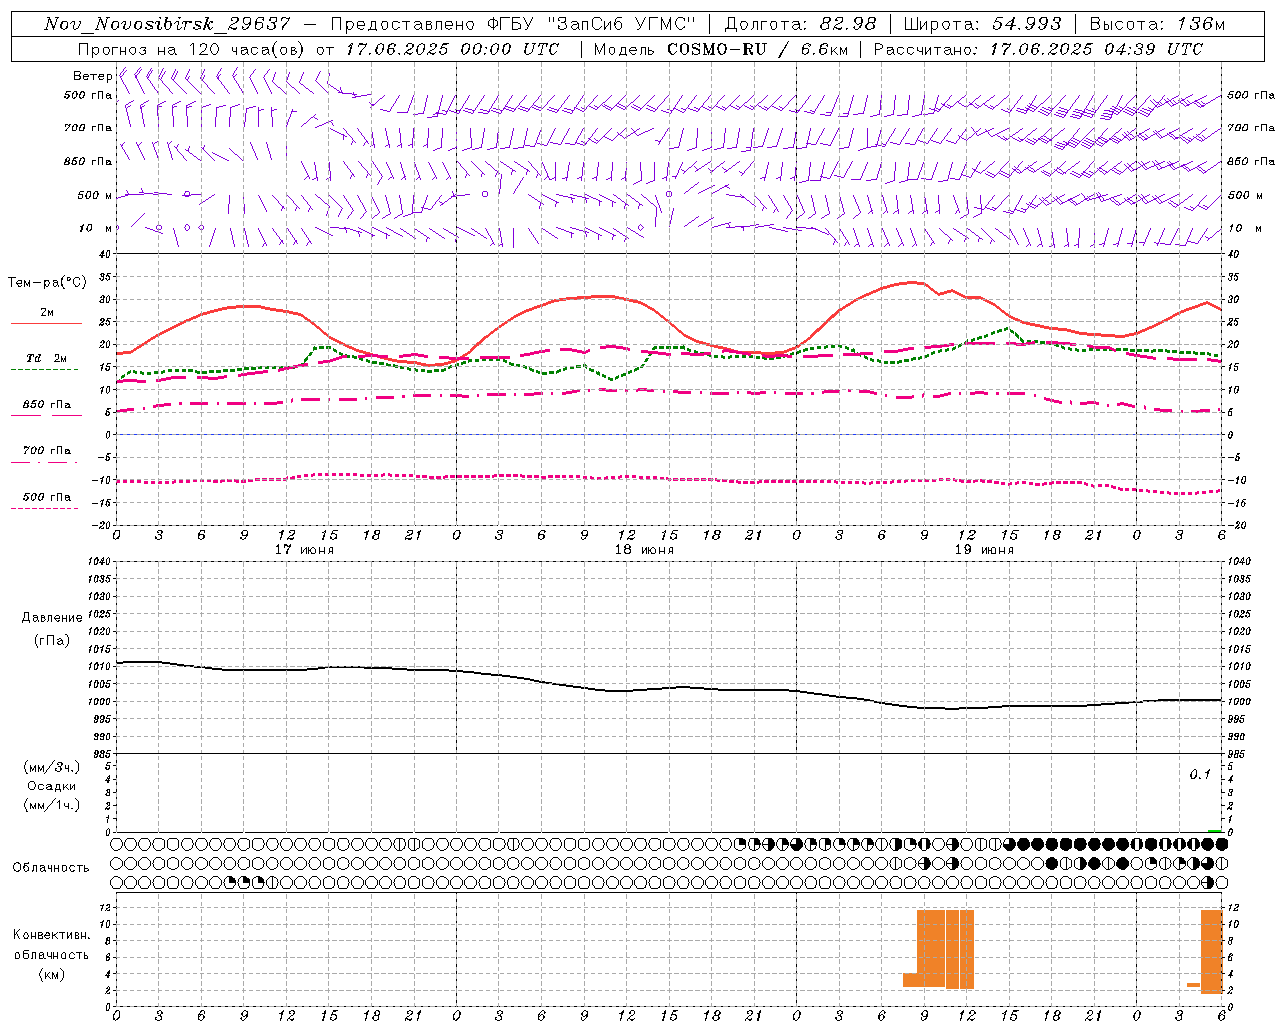Select the "COSMO-RU" model name
The width and height of the screenshot is (1280, 1024).
click(717, 49)
